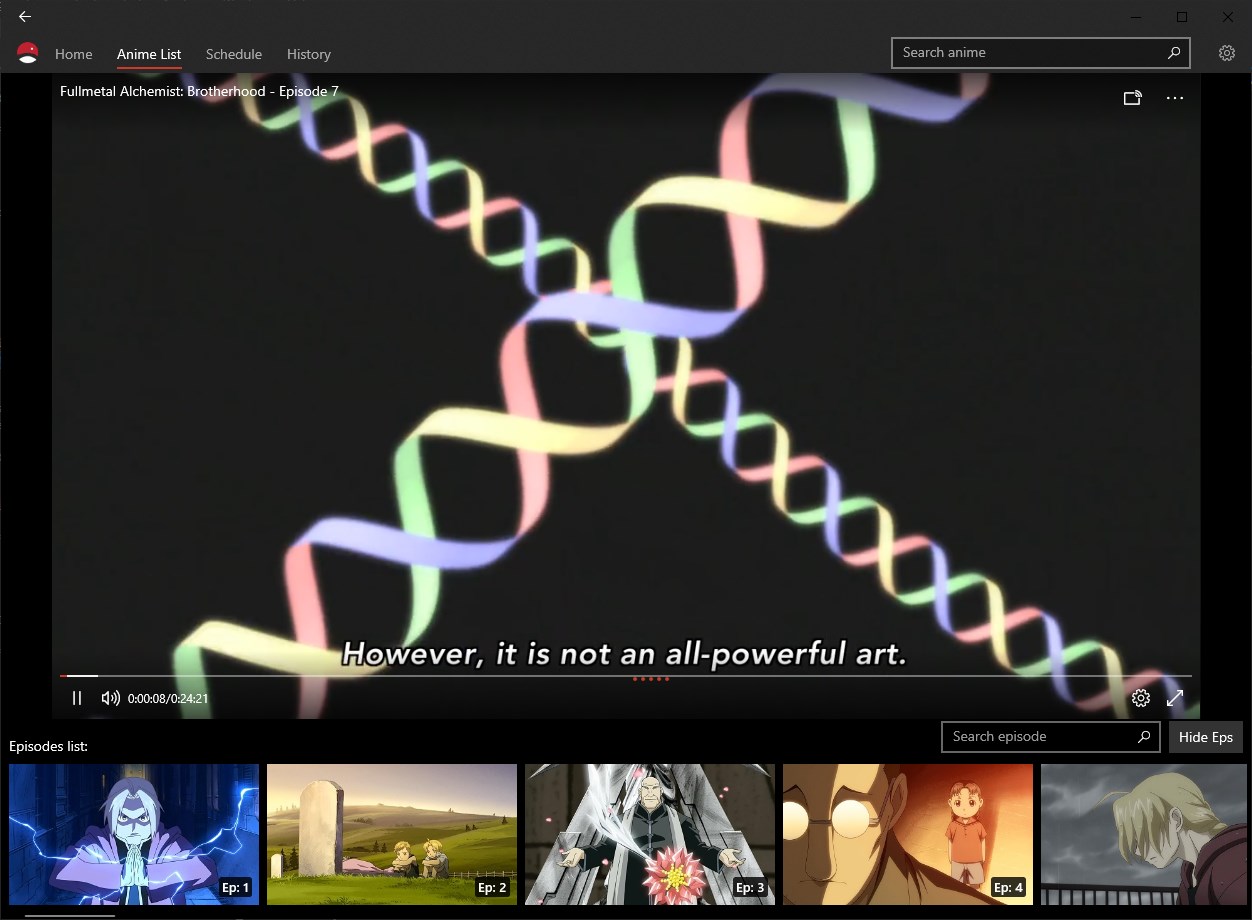Switch to the Schedule tab
Screen dimensions: 1252x920
(234, 54)
